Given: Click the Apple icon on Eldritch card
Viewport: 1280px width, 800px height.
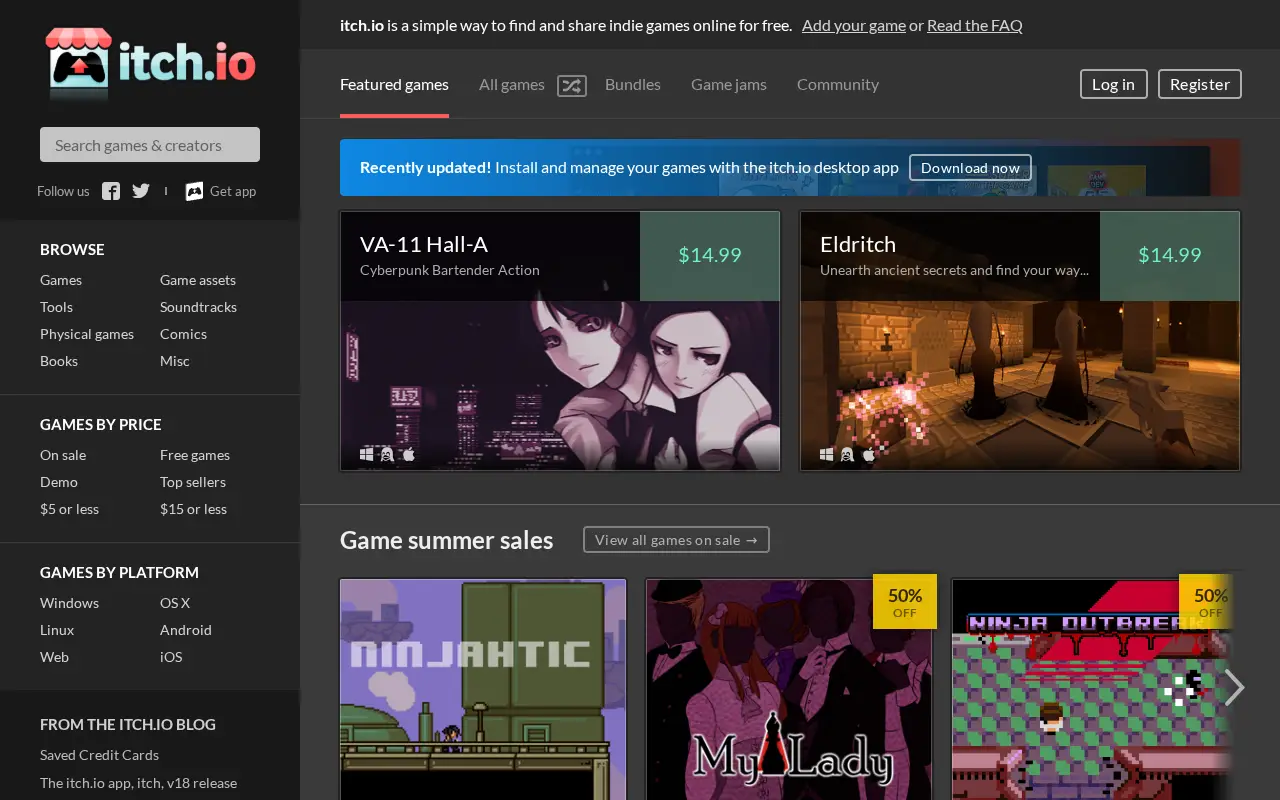Looking at the screenshot, I should coord(868,454).
